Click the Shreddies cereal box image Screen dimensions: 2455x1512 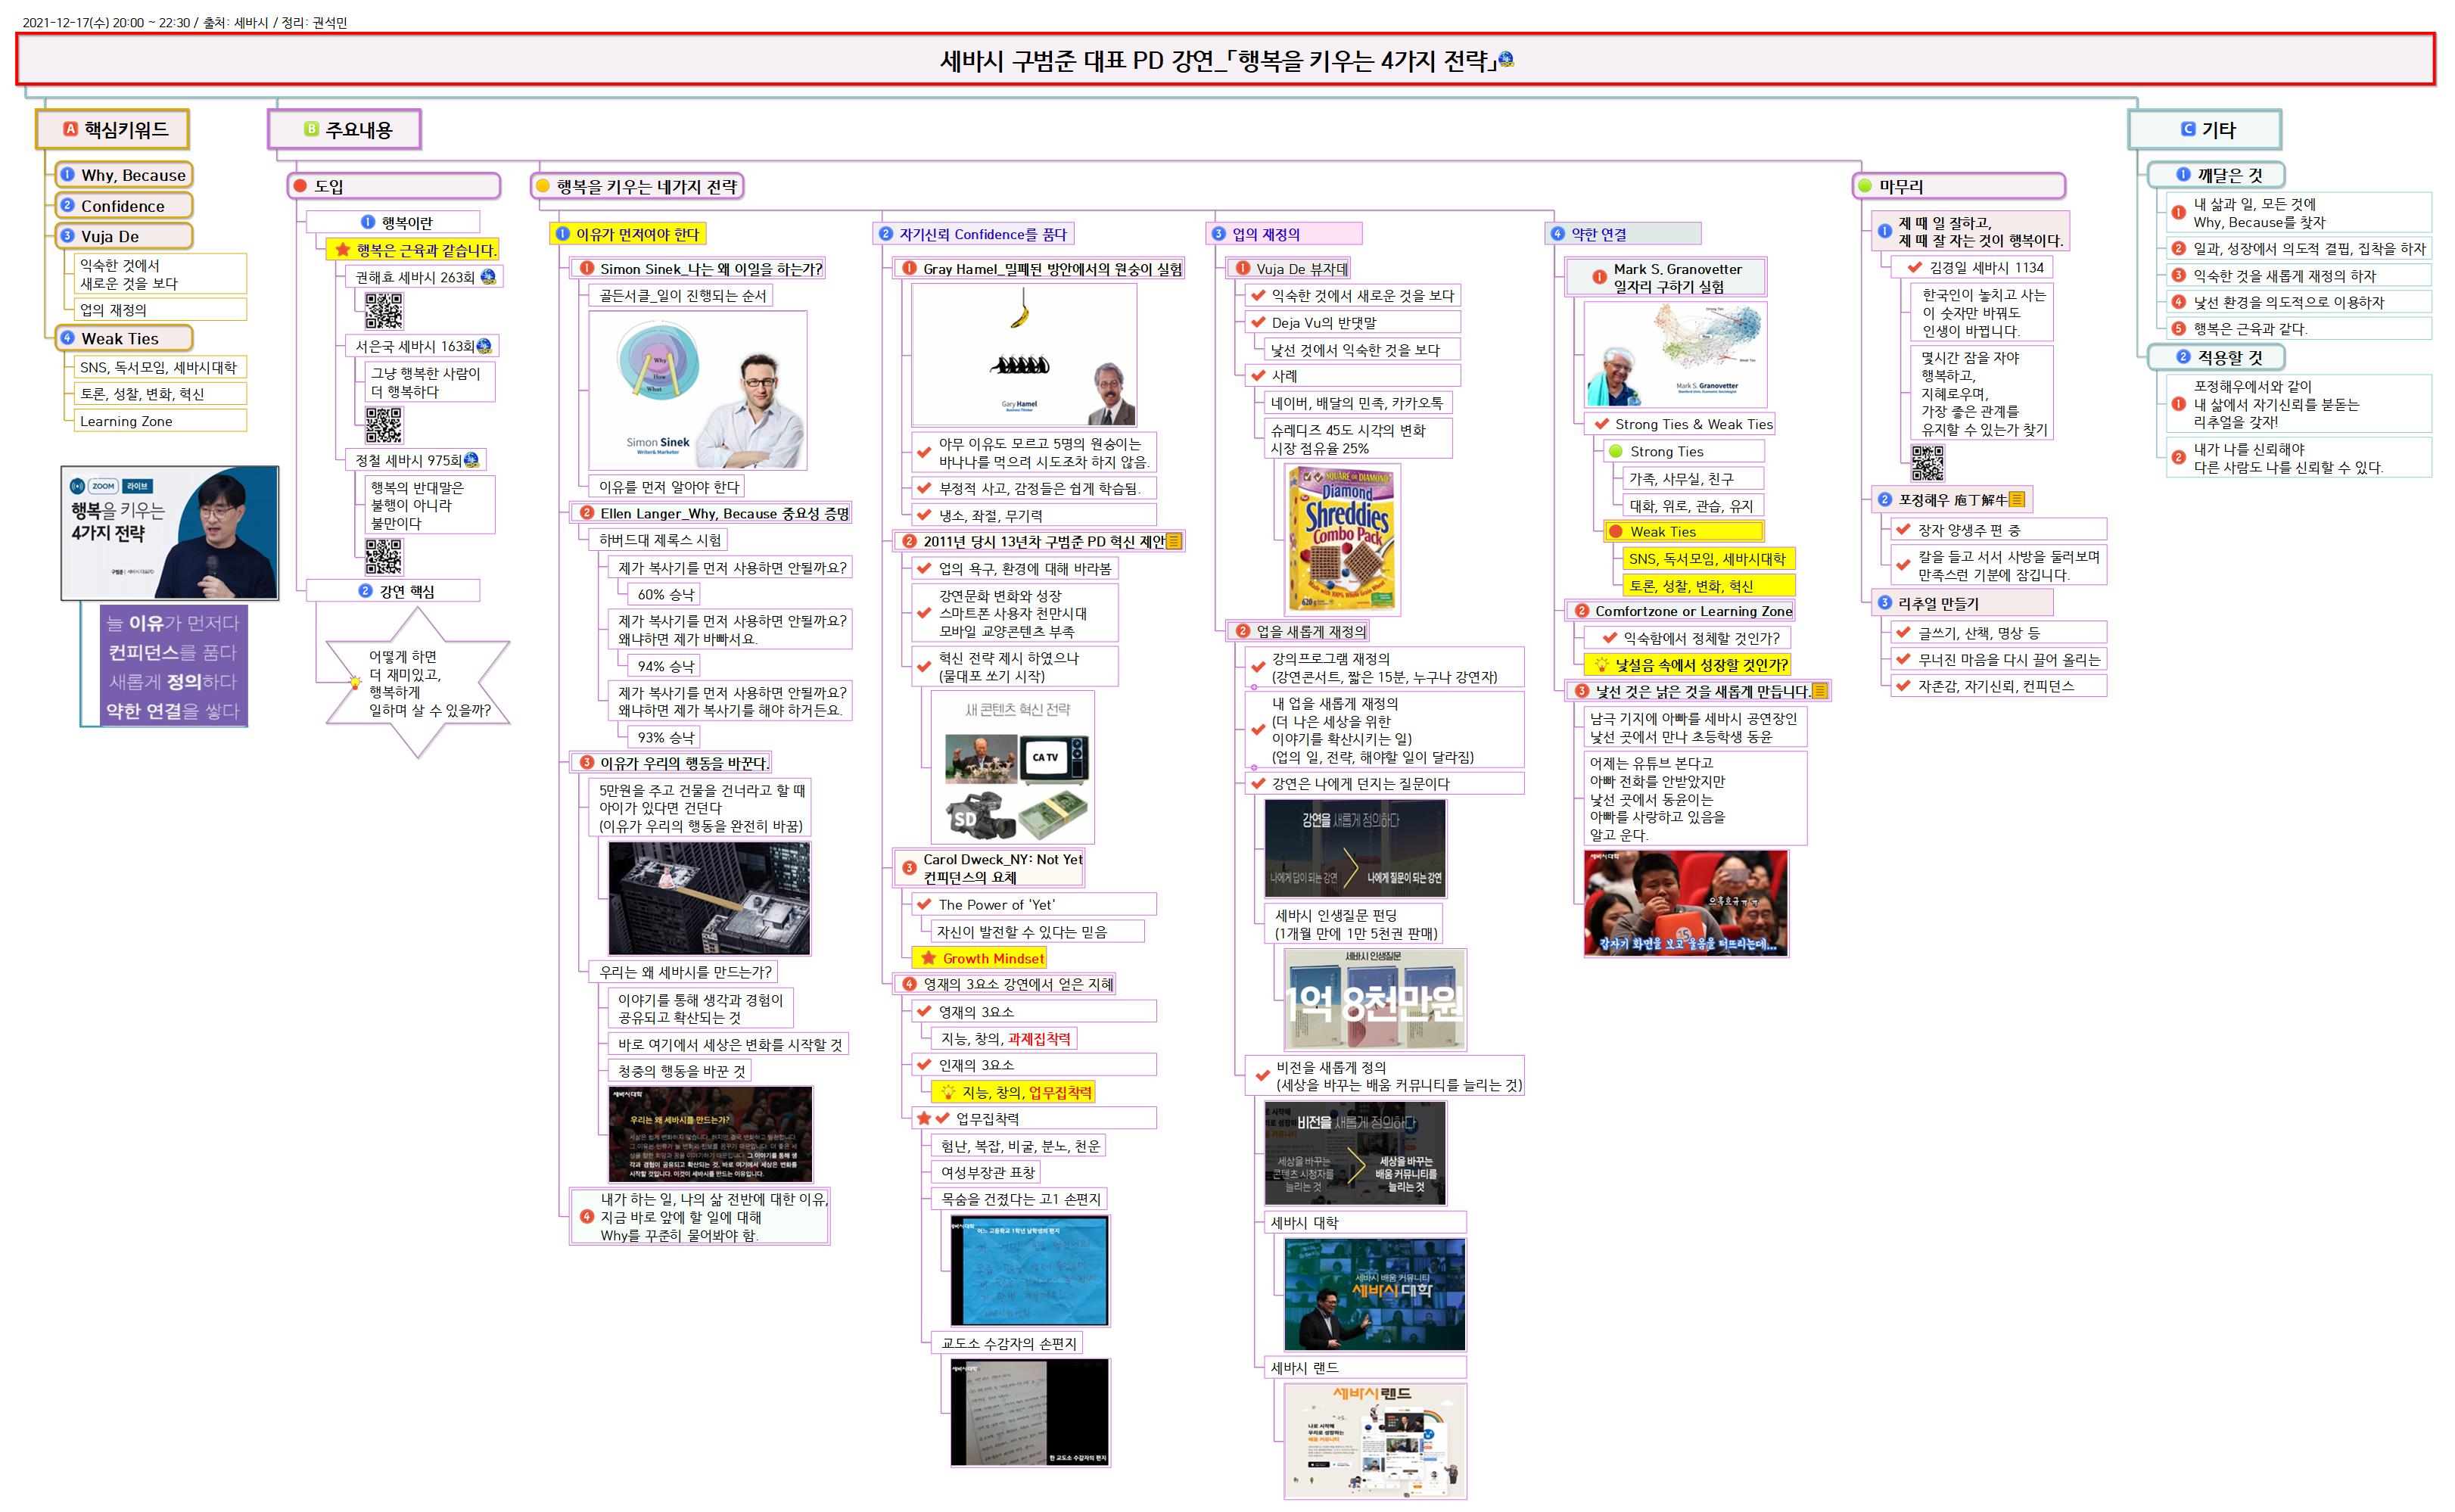click(x=1343, y=539)
